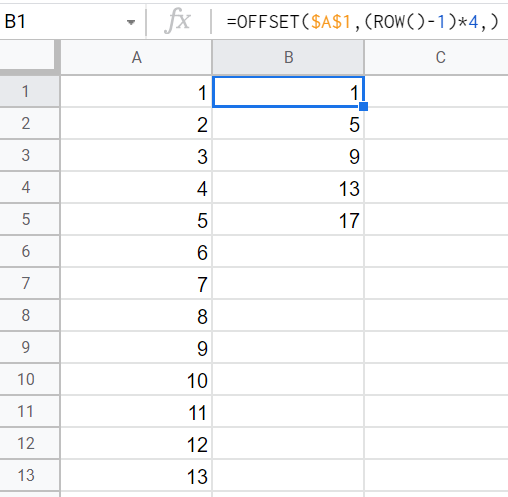Screen dimensions: 508x497
Task: Select the entire sheet using corner box
Action: (27, 55)
